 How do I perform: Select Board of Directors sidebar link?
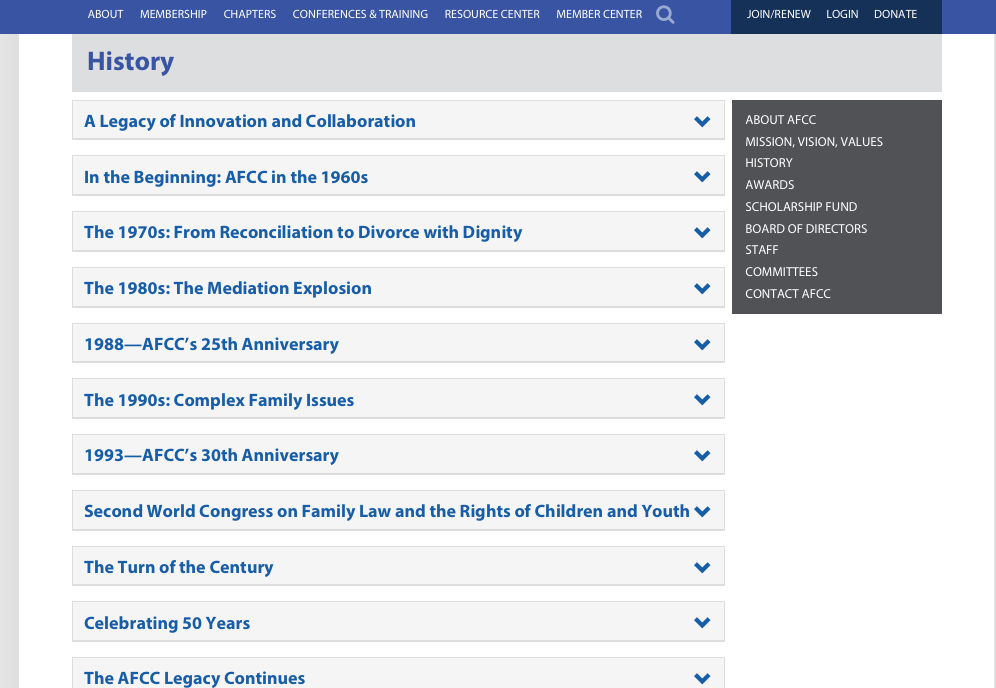[x=806, y=229]
